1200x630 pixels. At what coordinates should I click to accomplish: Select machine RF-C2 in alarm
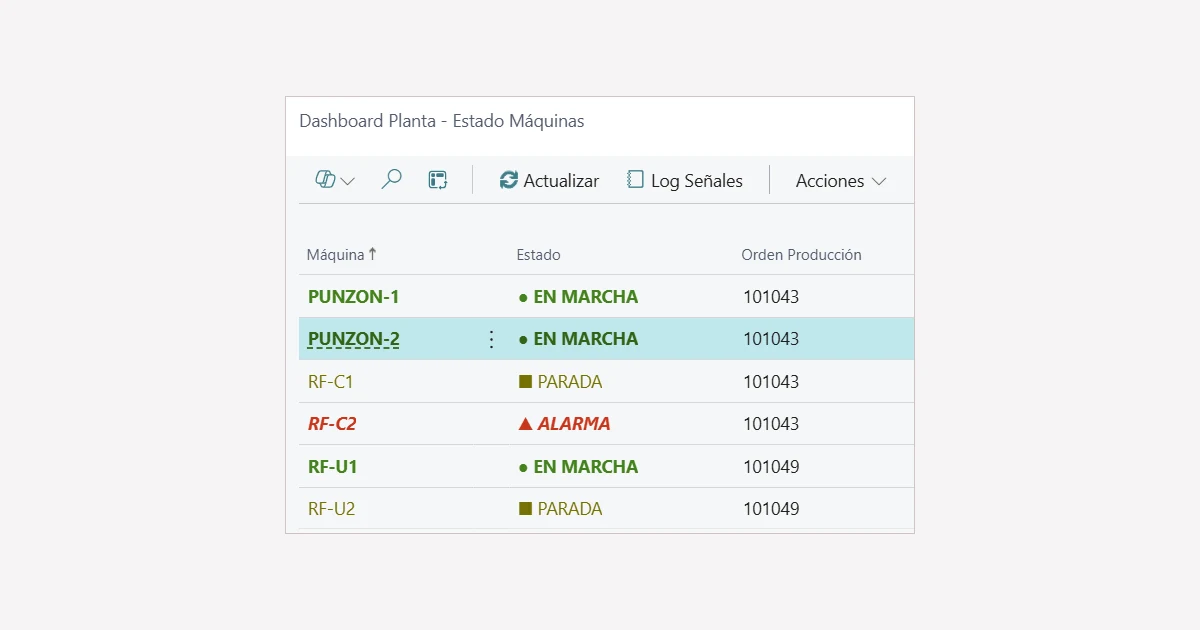(x=332, y=424)
